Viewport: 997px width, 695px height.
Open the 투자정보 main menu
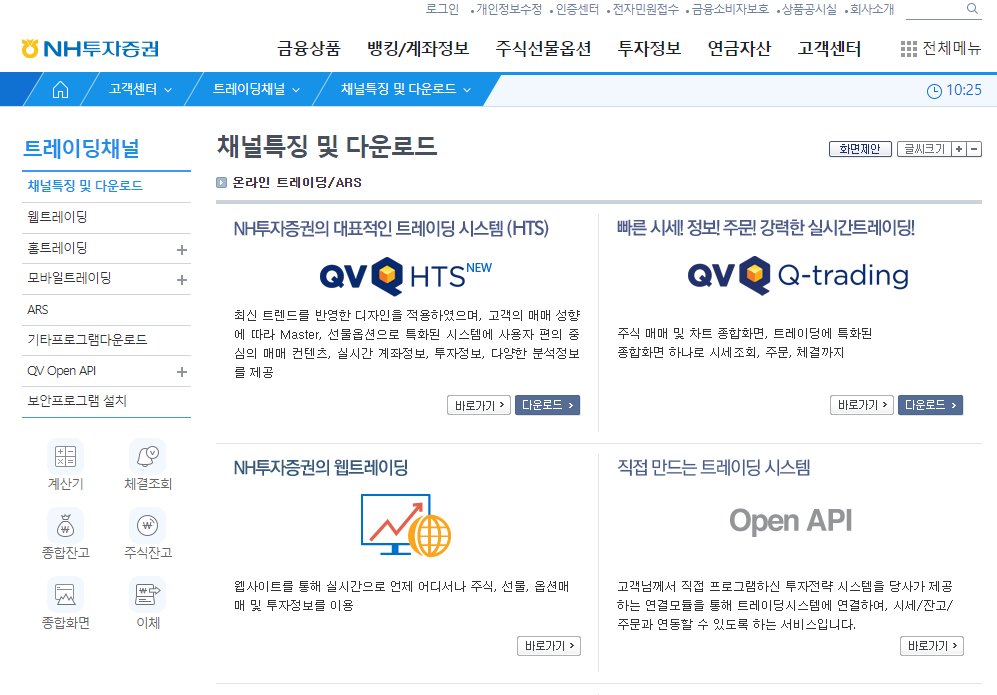(x=649, y=49)
